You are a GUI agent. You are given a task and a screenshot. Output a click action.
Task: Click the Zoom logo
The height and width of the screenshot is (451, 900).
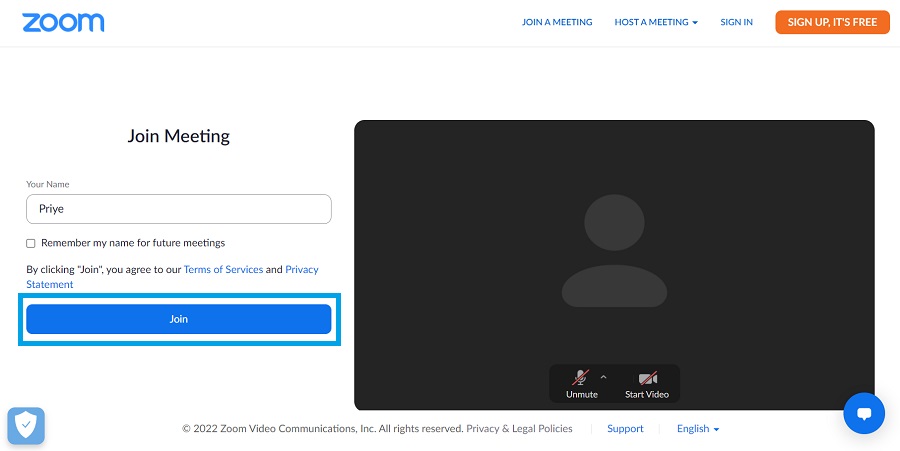point(63,22)
